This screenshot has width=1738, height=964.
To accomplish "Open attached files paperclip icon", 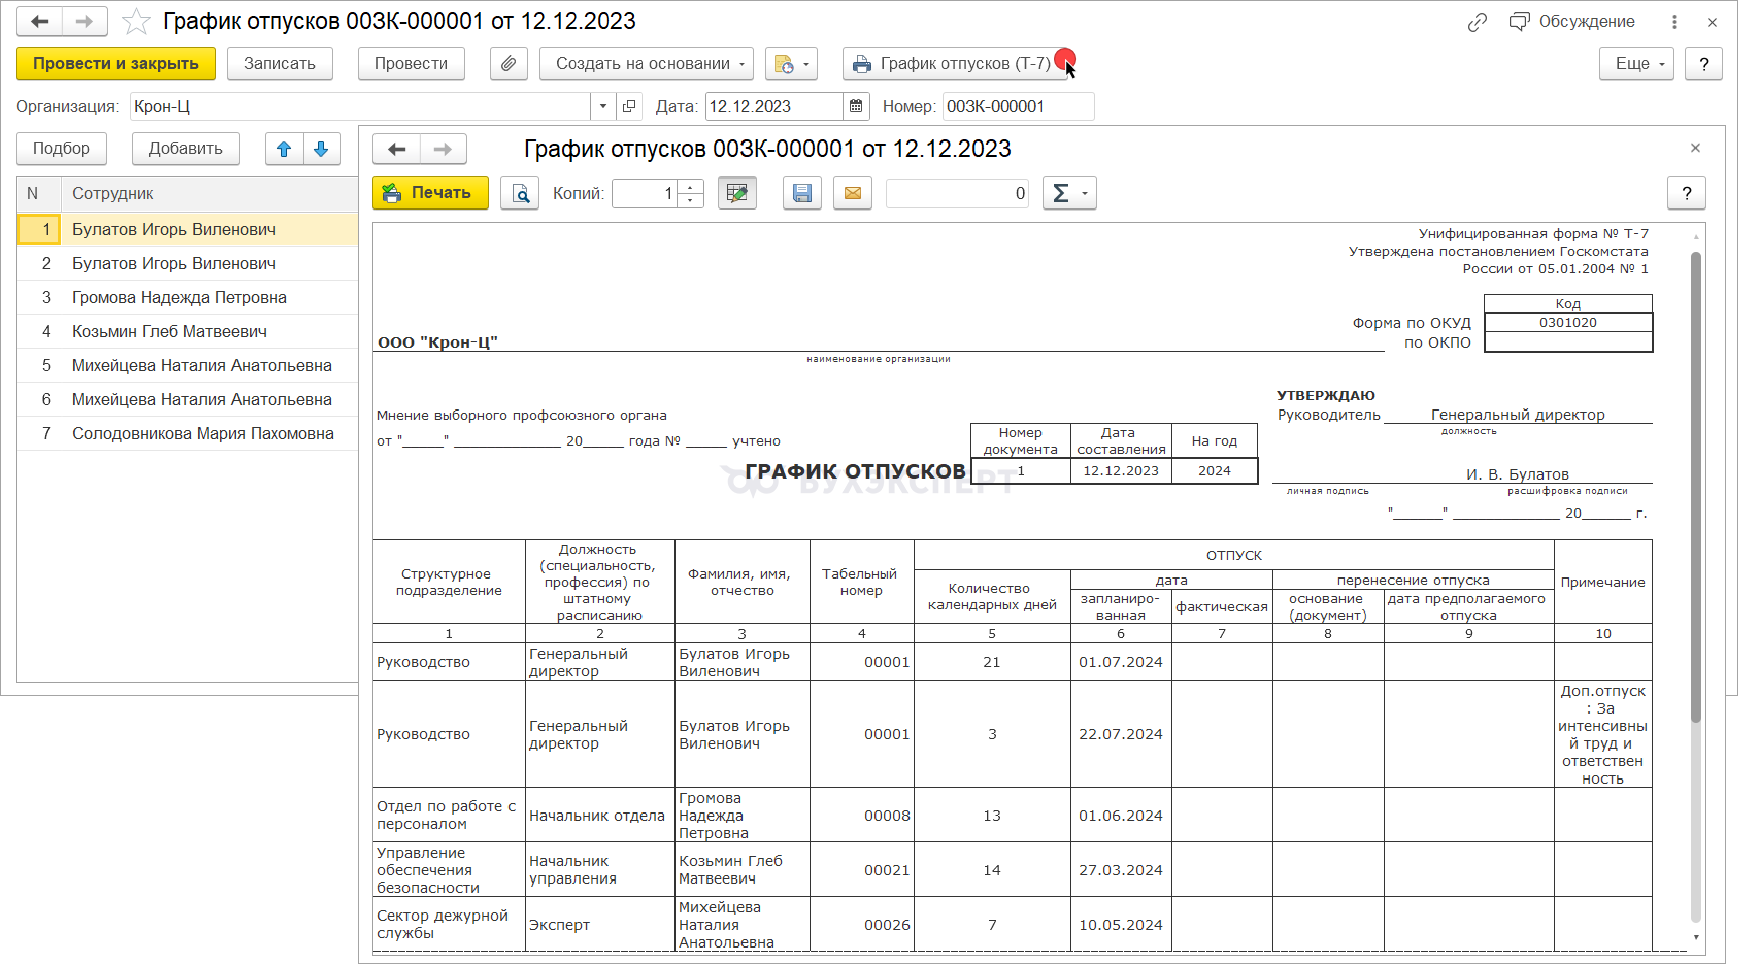I will tap(508, 63).
